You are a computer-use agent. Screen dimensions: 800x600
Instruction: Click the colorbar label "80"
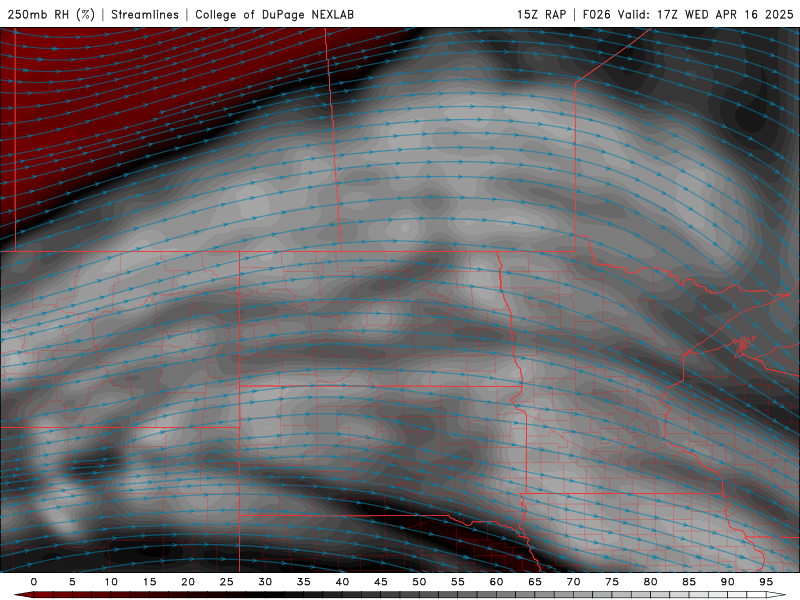coord(651,582)
